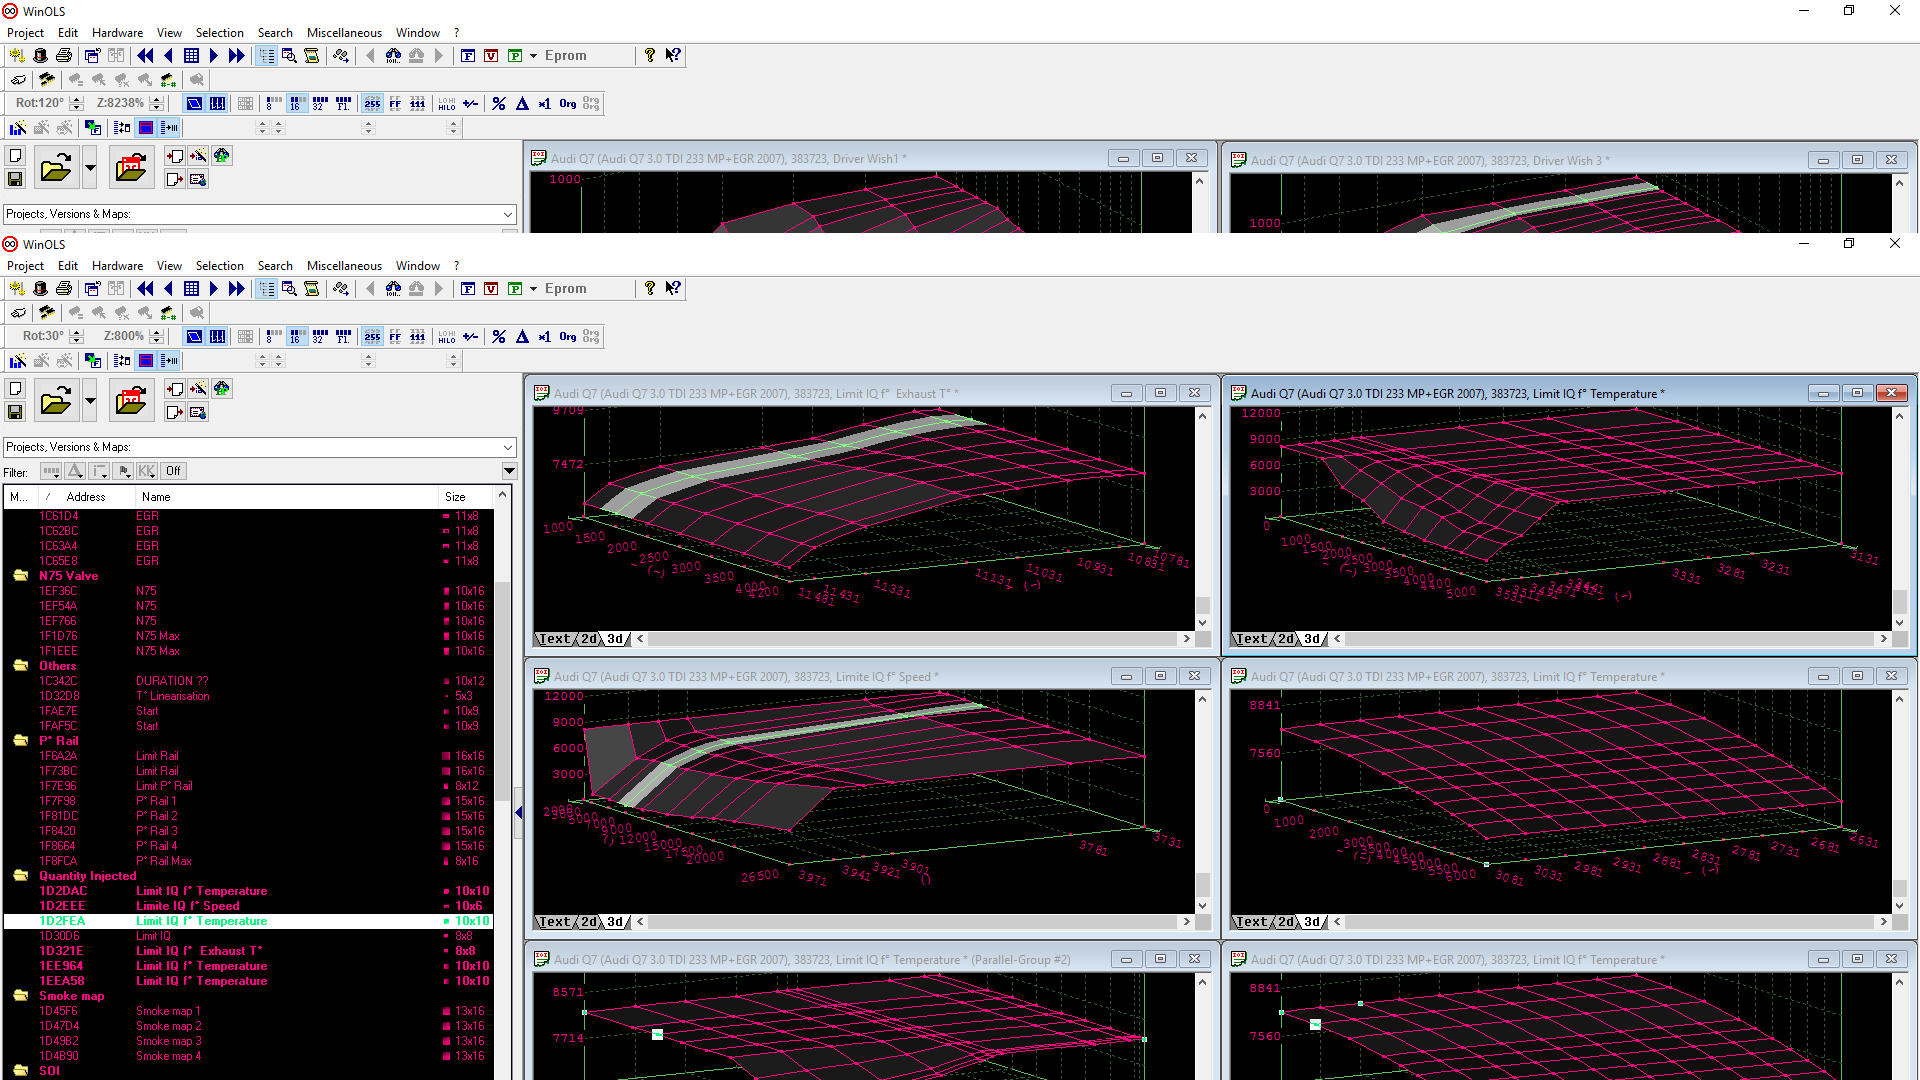Image resolution: width=1920 pixels, height=1080 pixels.
Task: Click open project folder icon in lower window
Action: tap(56, 401)
